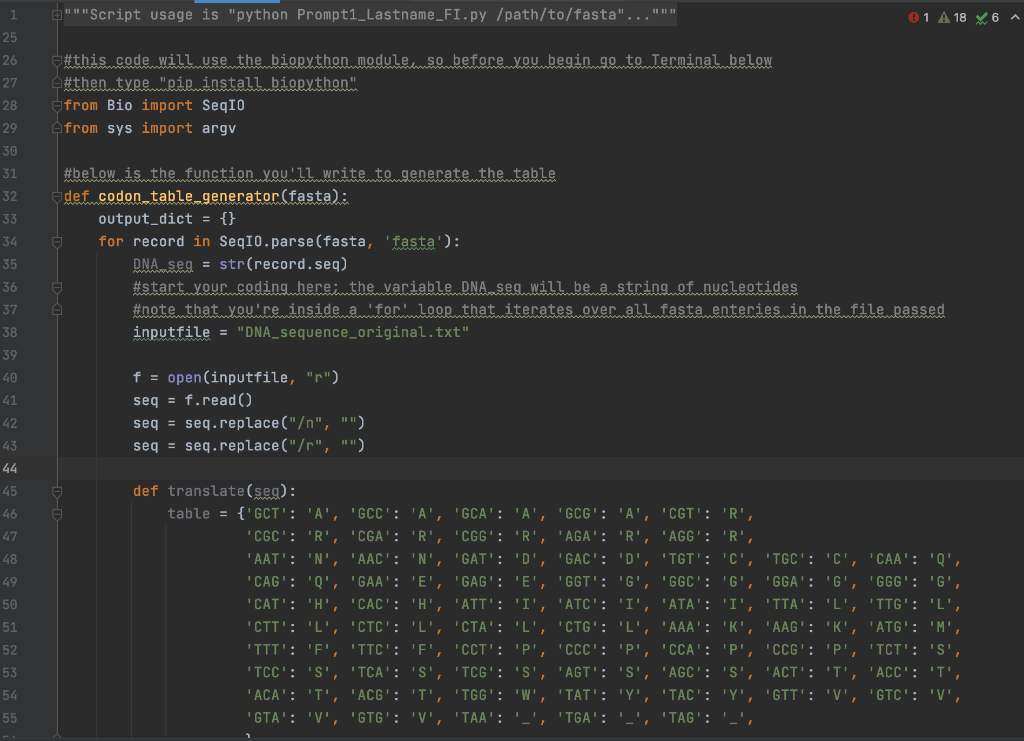This screenshot has width=1024, height=741.
Task: Expand the folded docstring on line 1
Action: [57, 15]
